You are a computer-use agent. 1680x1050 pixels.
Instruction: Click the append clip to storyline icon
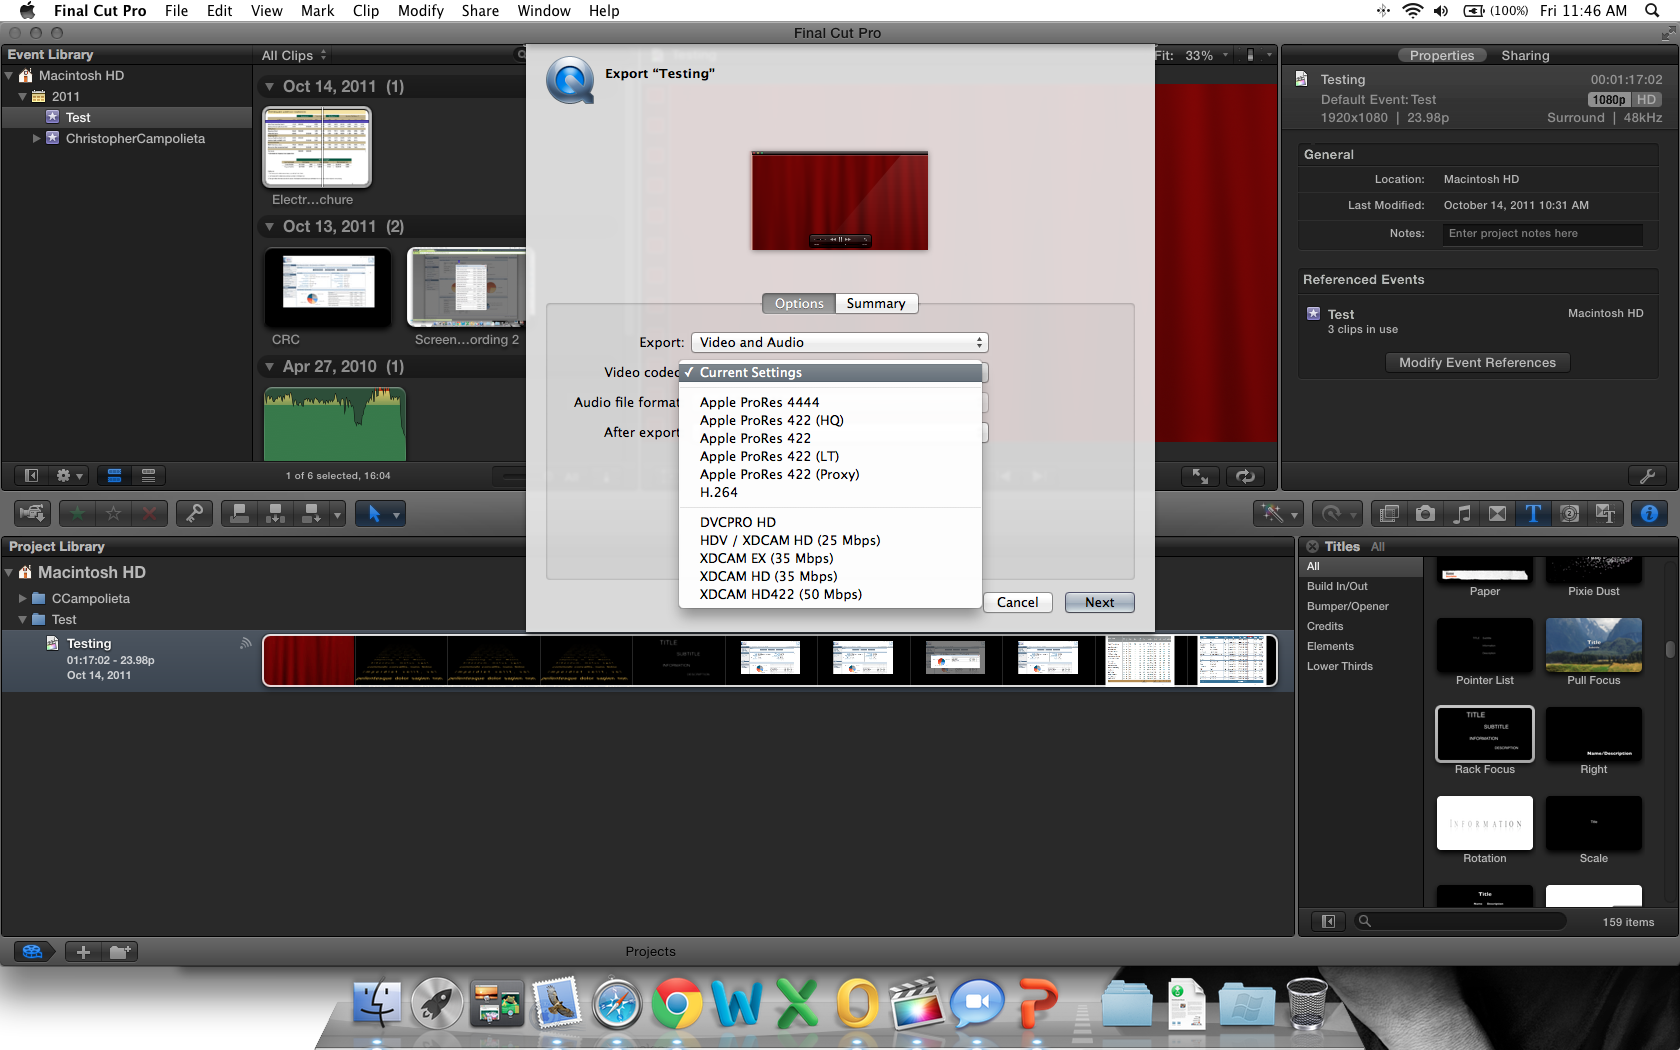pos(311,514)
